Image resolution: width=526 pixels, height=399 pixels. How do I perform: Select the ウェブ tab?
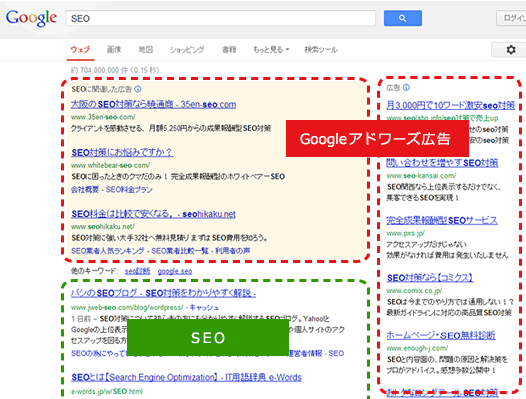(x=80, y=50)
